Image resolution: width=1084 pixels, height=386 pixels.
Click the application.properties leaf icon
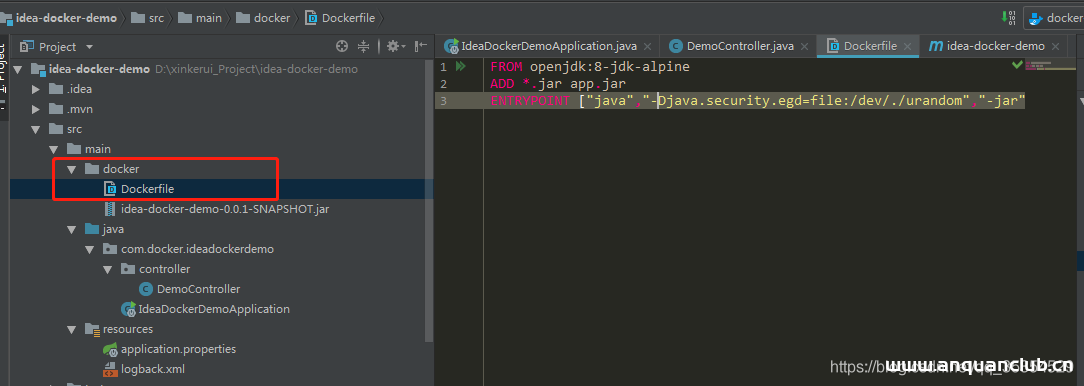(110, 349)
